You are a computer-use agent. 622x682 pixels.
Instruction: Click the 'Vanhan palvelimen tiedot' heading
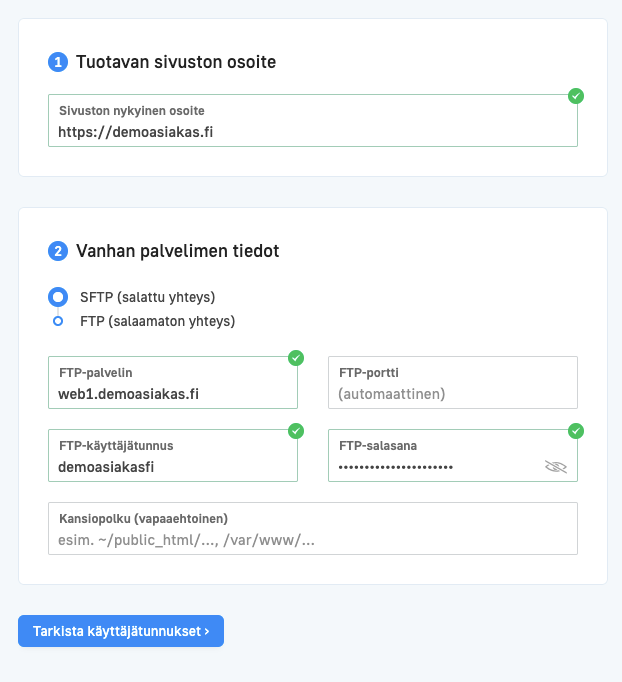tap(177, 251)
